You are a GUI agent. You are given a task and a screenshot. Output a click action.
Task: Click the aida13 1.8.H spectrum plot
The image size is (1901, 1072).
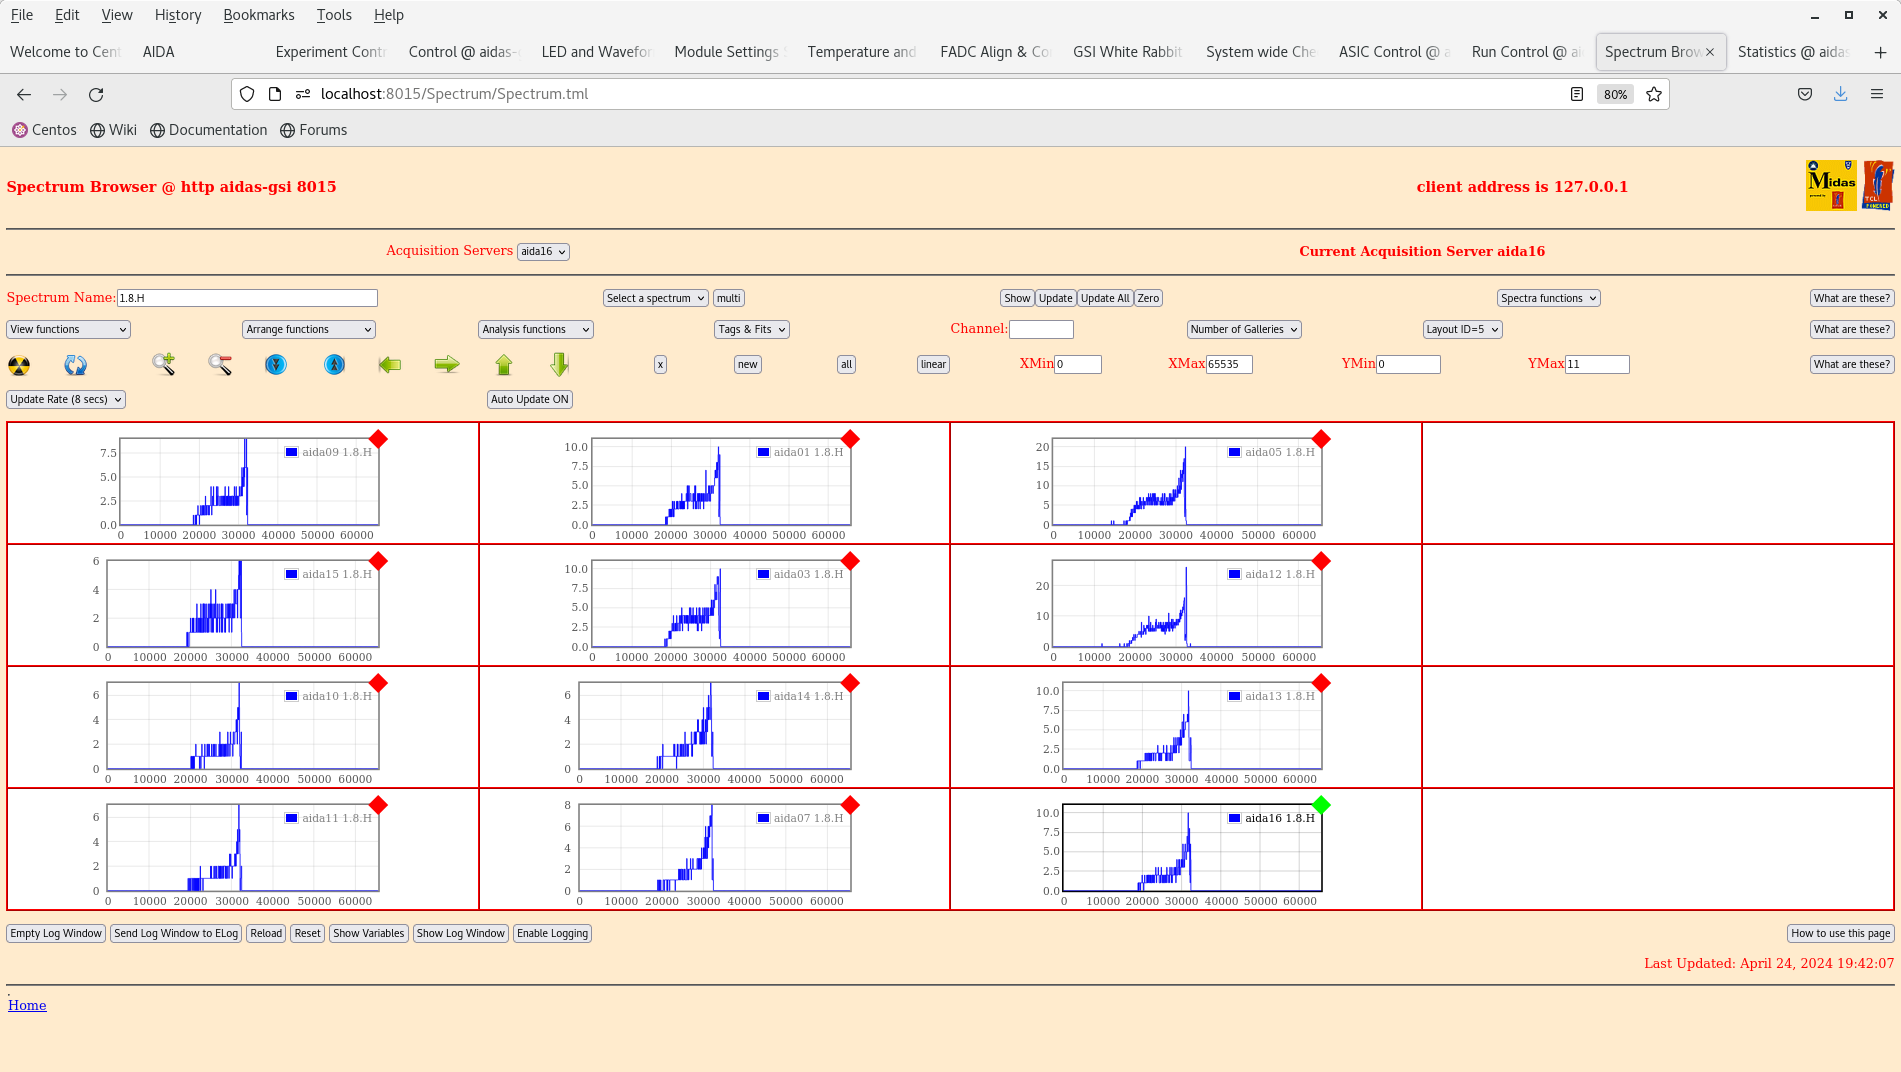tap(1192, 726)
